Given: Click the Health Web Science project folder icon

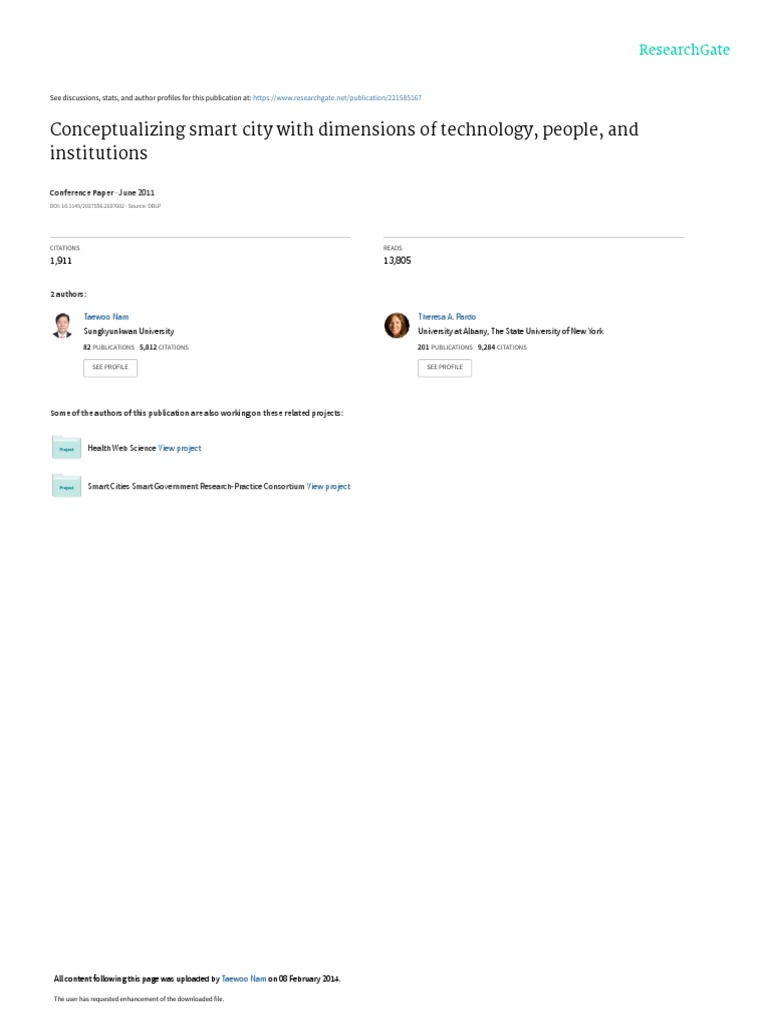Looking at the screenshot, I should tap(67, 447).
